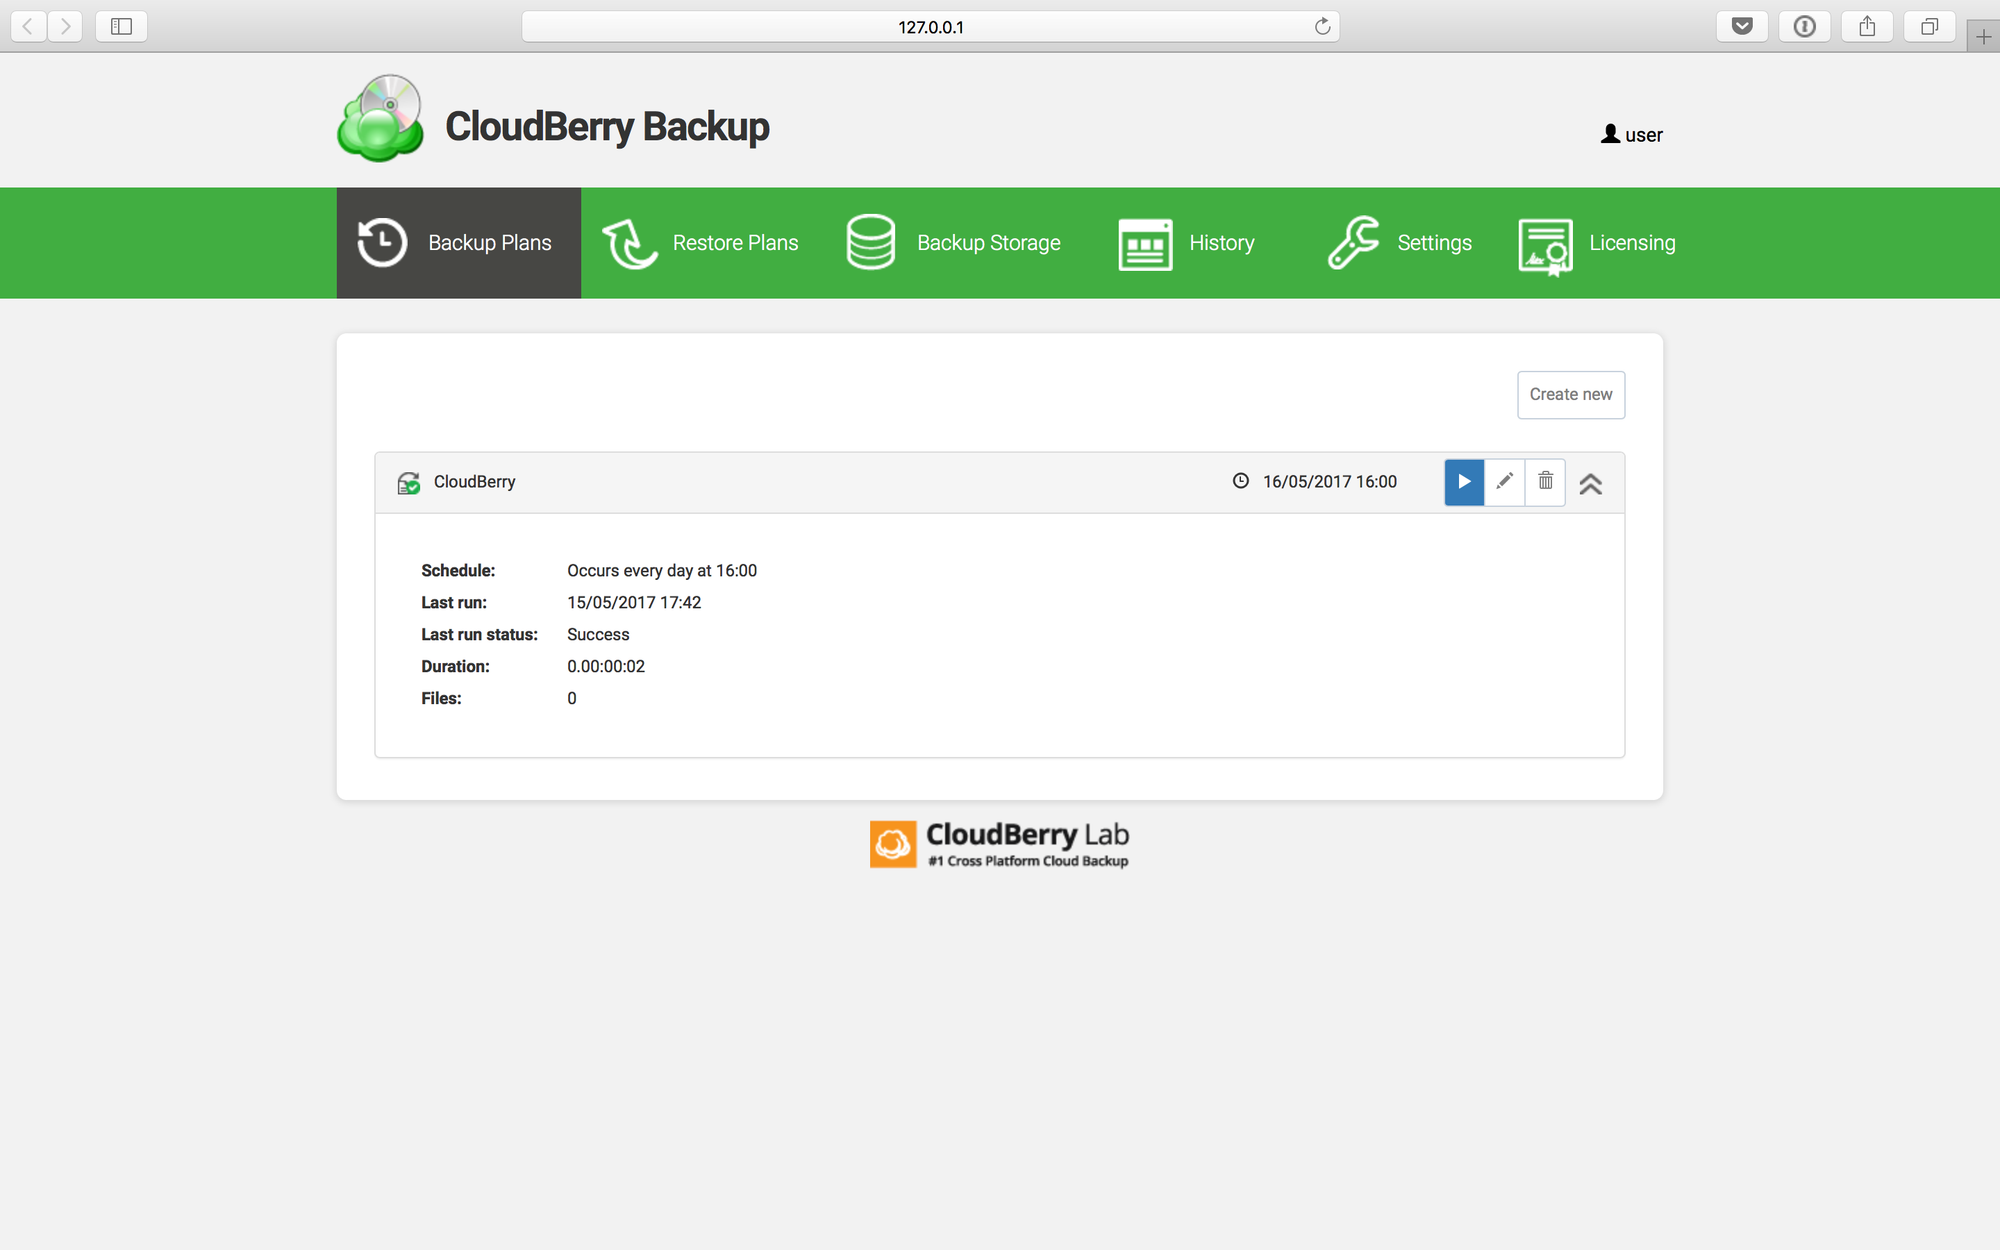
Task: Click the browser Share icon
Action: click(1867, 26)
